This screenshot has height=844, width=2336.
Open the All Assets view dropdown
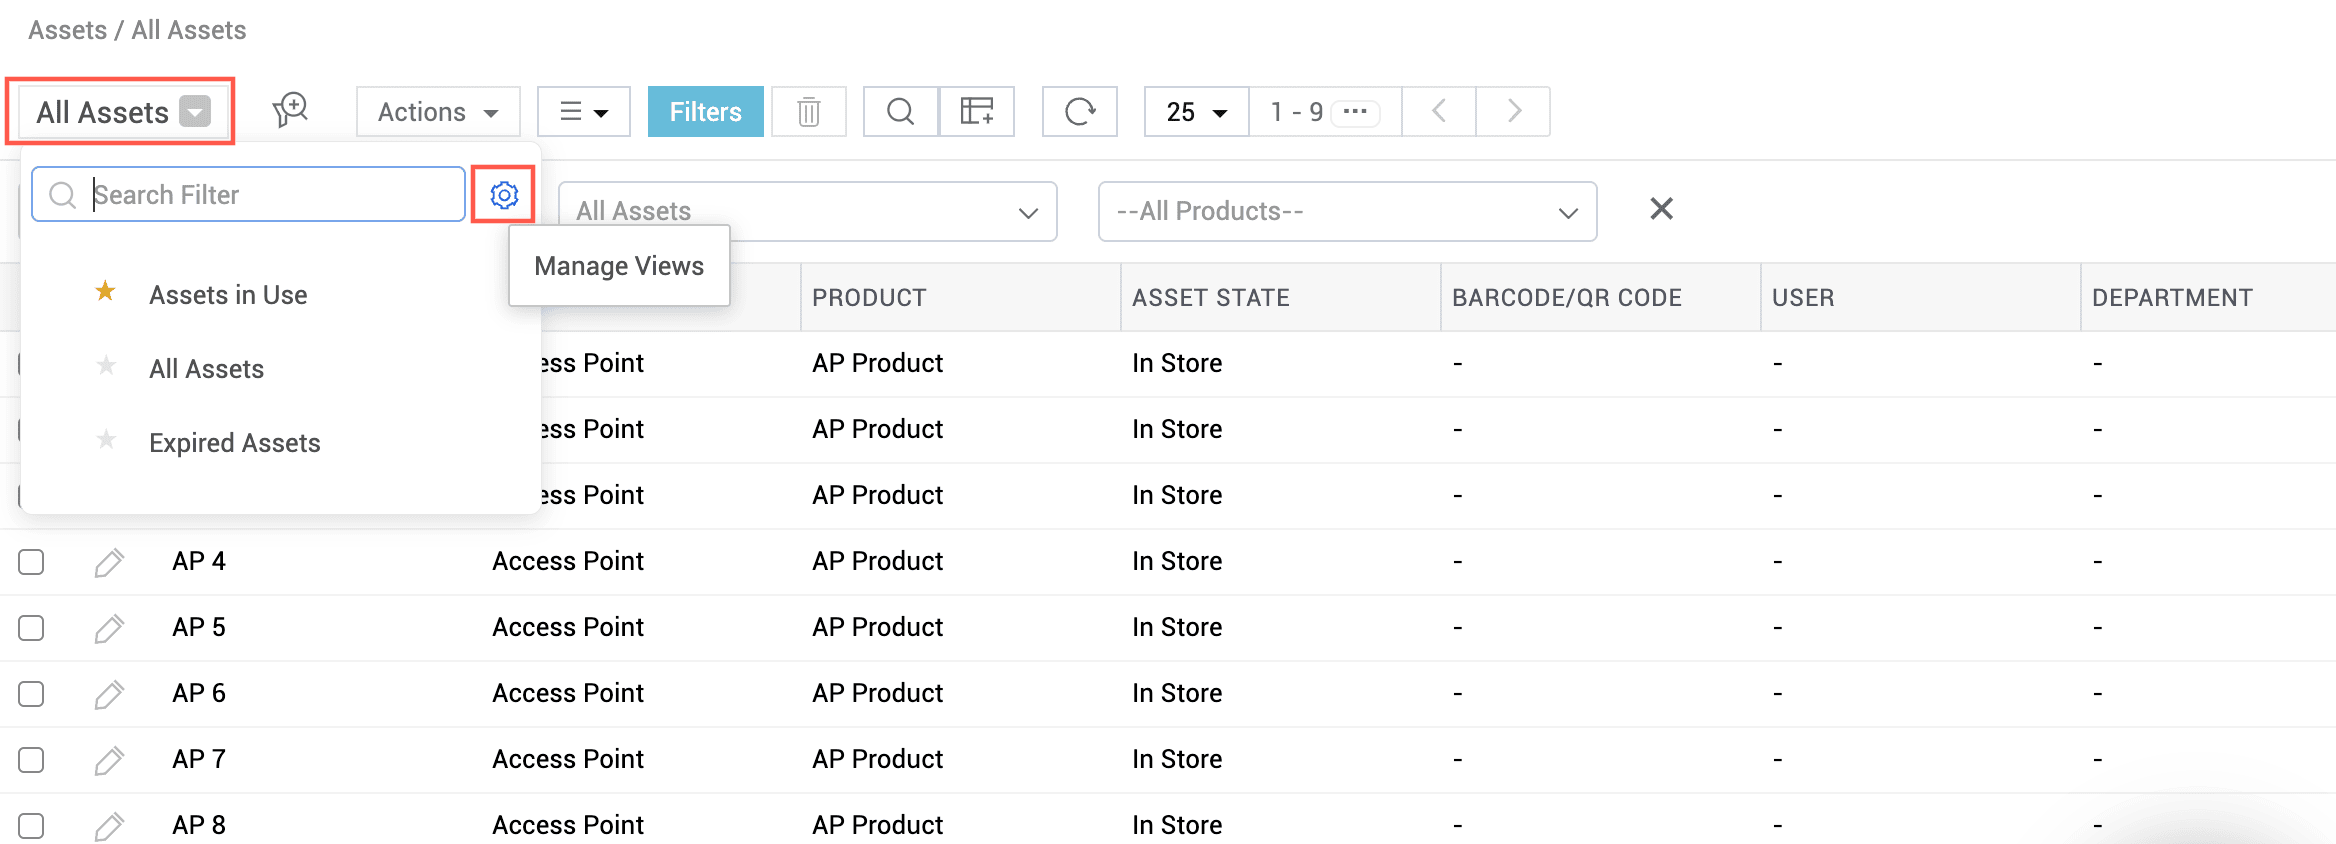click(123, 112)
